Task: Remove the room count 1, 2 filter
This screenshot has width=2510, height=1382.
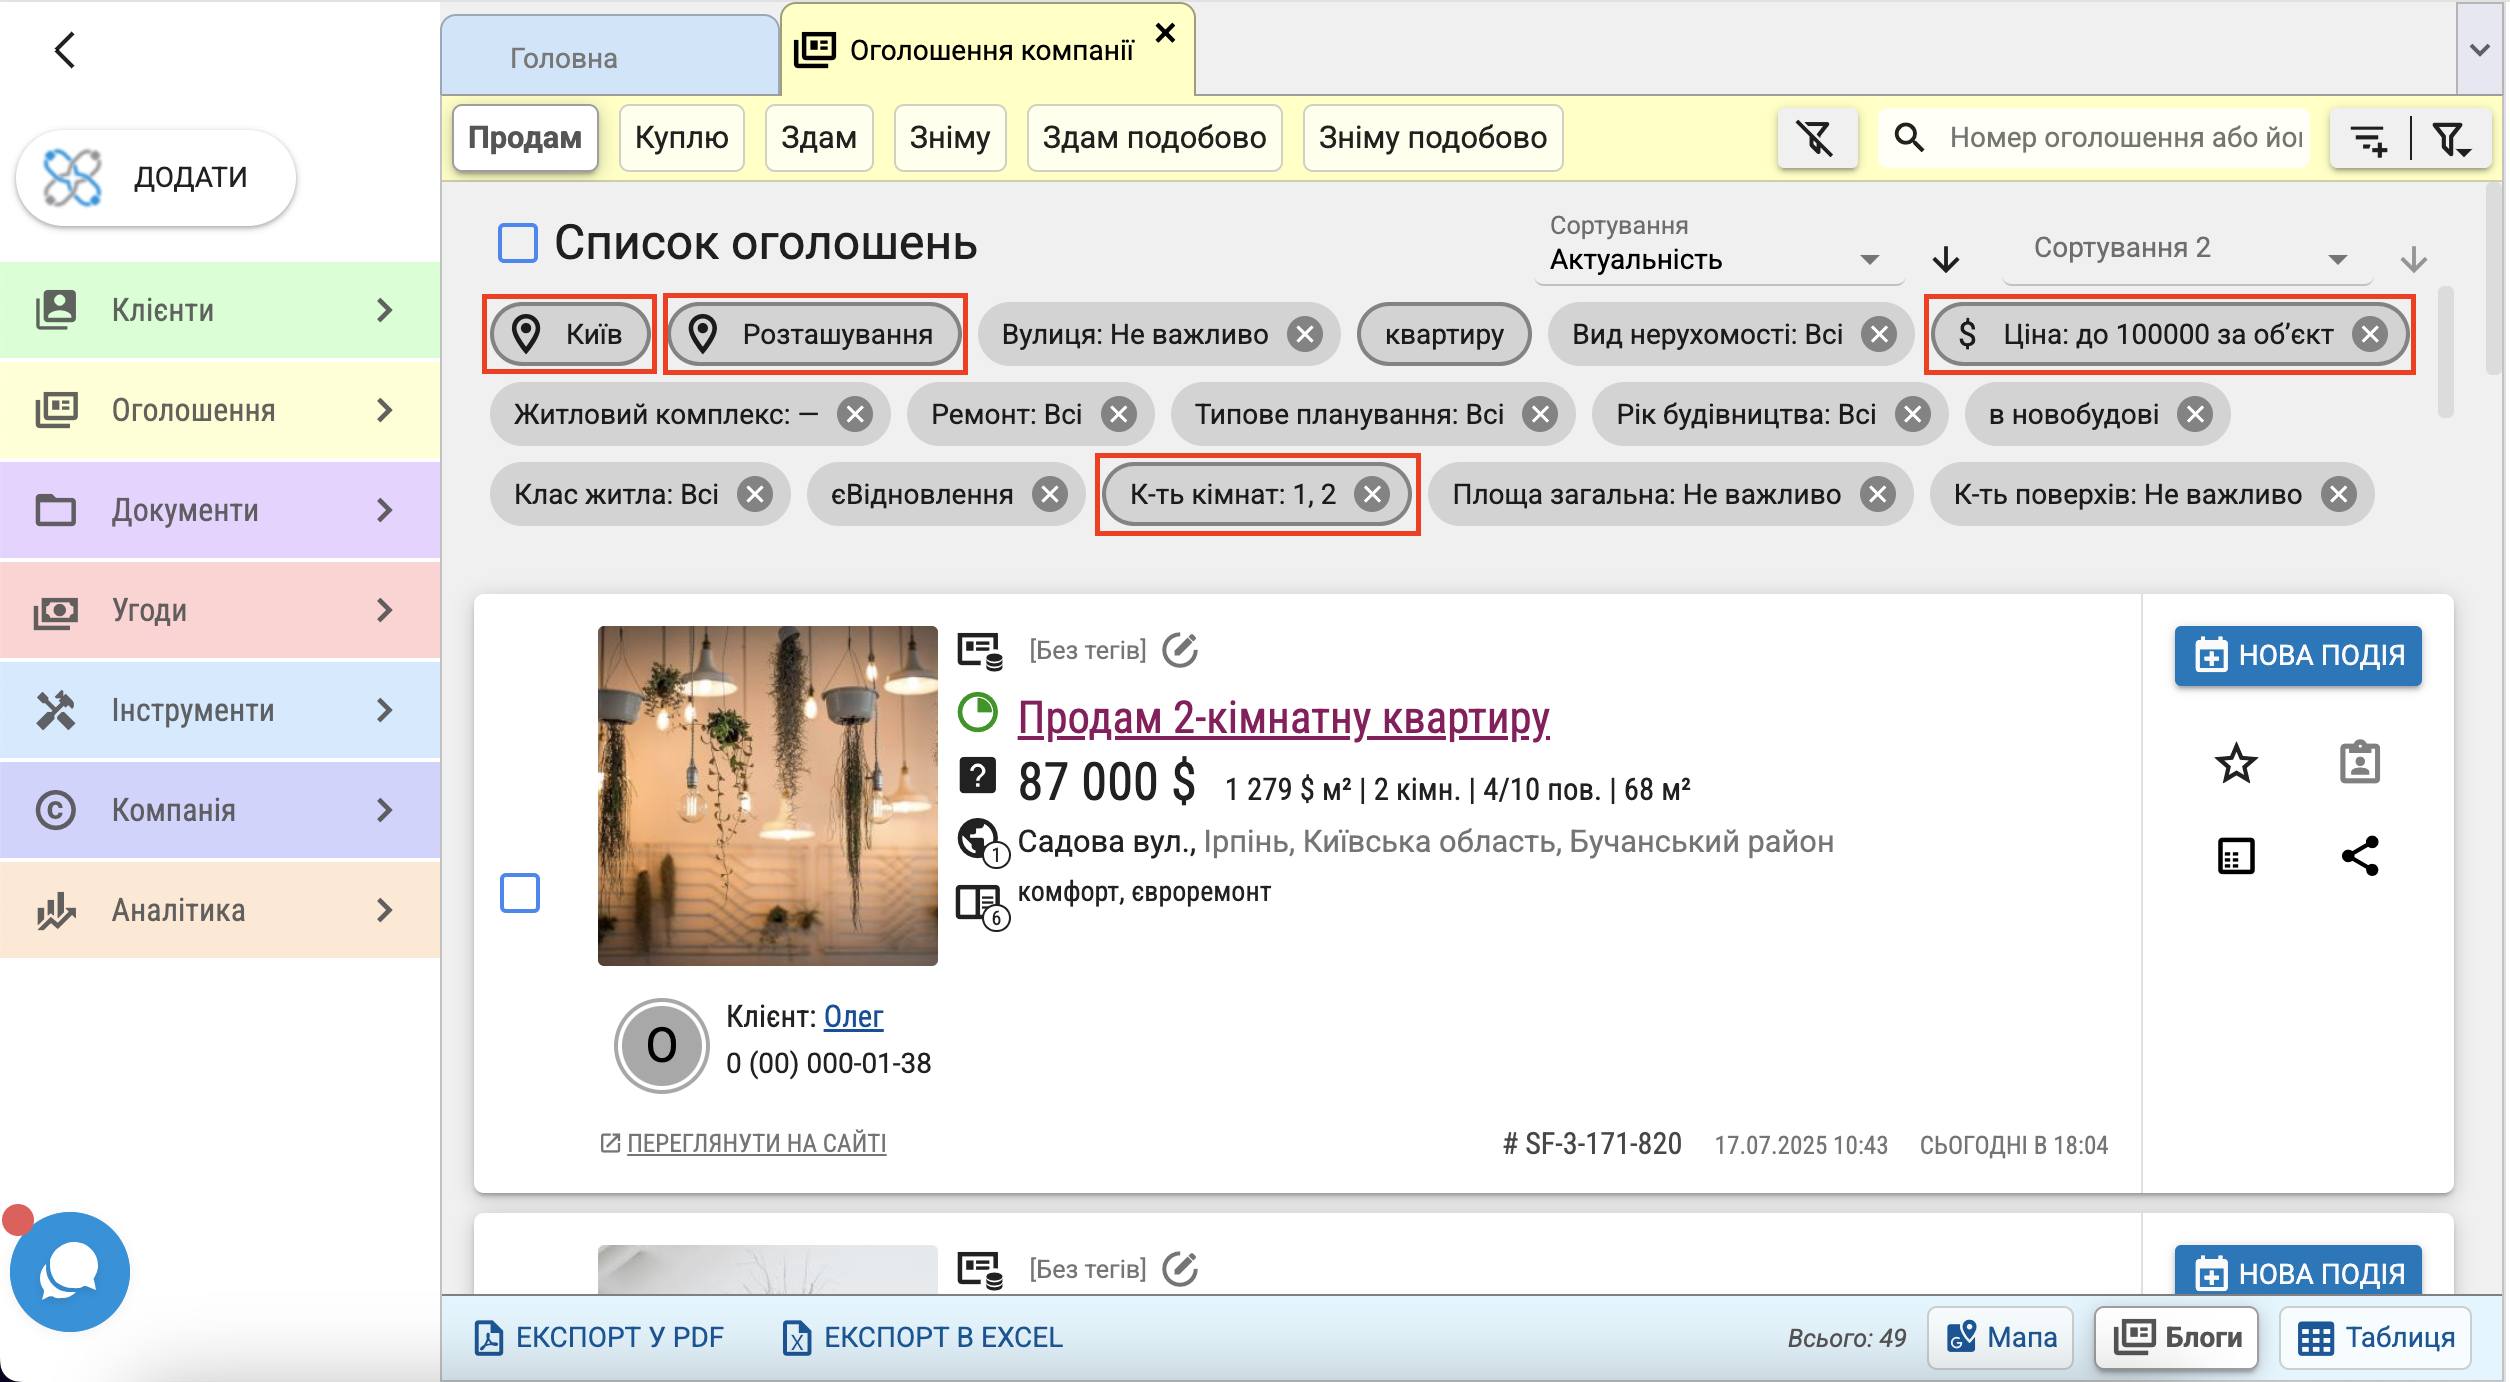Action: [x=1372, y=494]
